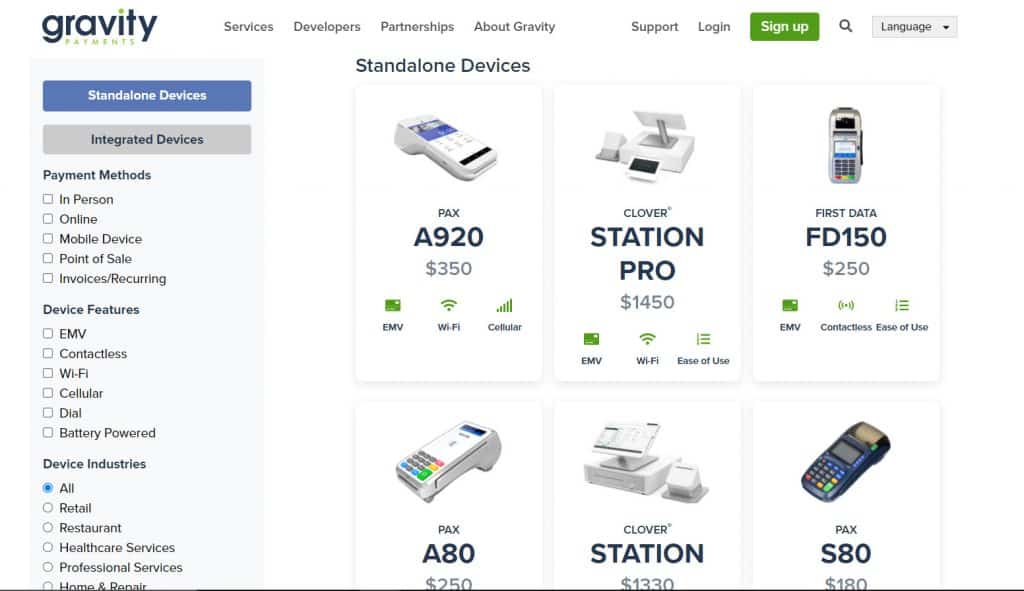The height and width of the screenshot is (591, 1024).
Task: Open the Services menu
Action: (x=248, y=27)
